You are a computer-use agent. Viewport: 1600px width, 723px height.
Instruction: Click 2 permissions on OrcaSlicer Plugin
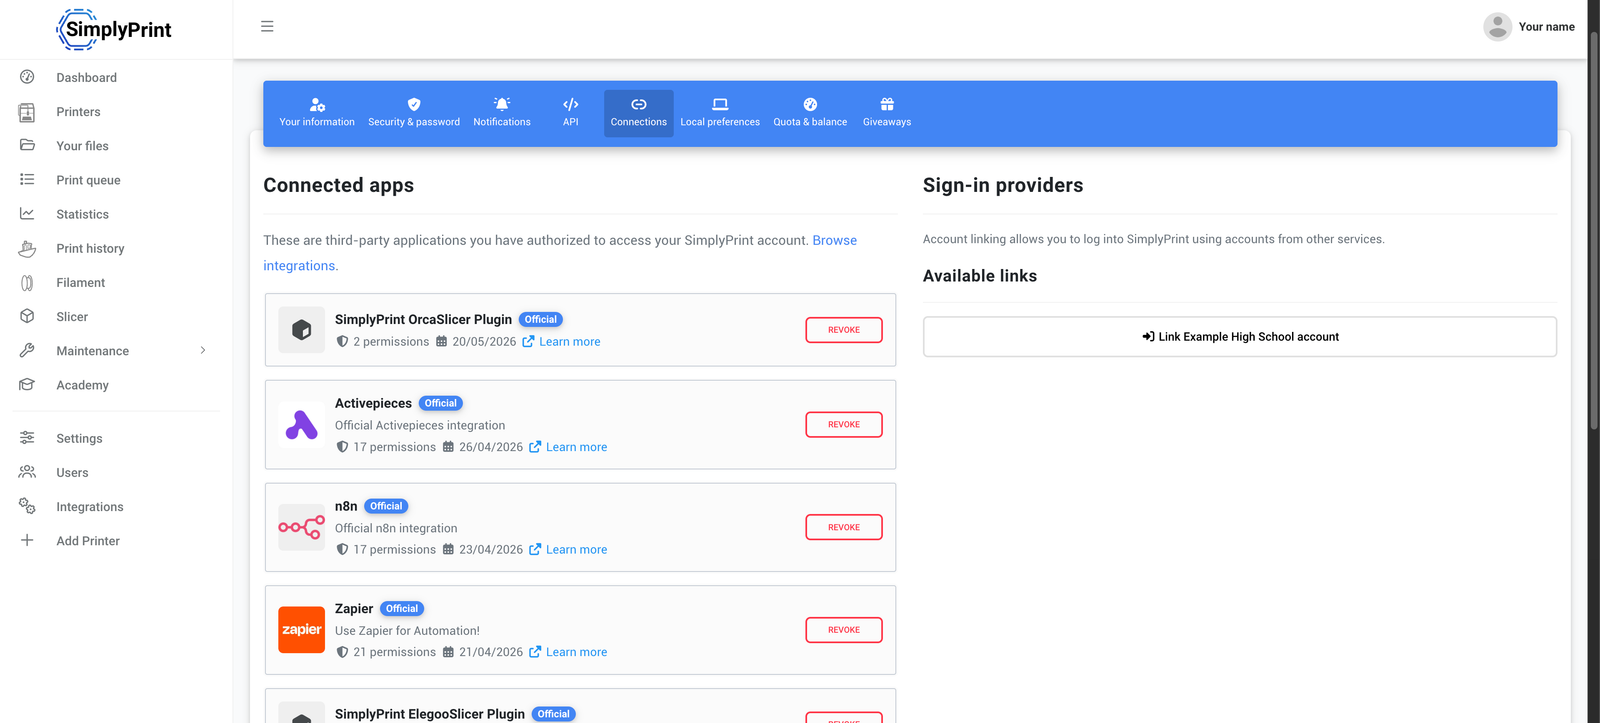383,342
